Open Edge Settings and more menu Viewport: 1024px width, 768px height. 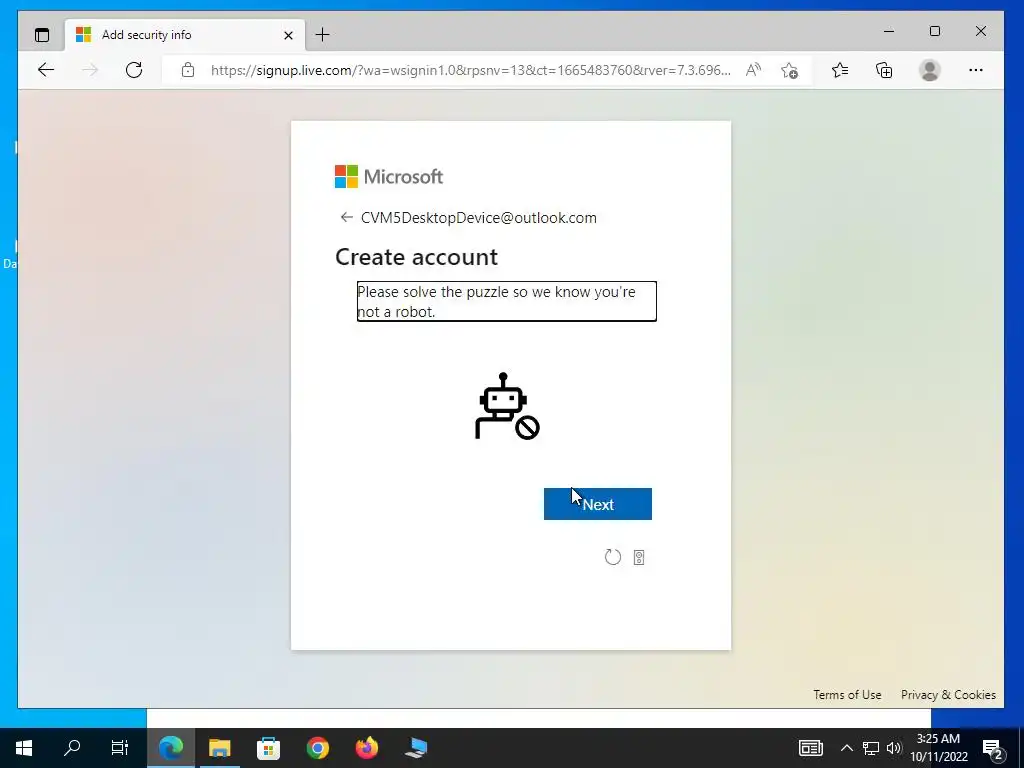976,70
